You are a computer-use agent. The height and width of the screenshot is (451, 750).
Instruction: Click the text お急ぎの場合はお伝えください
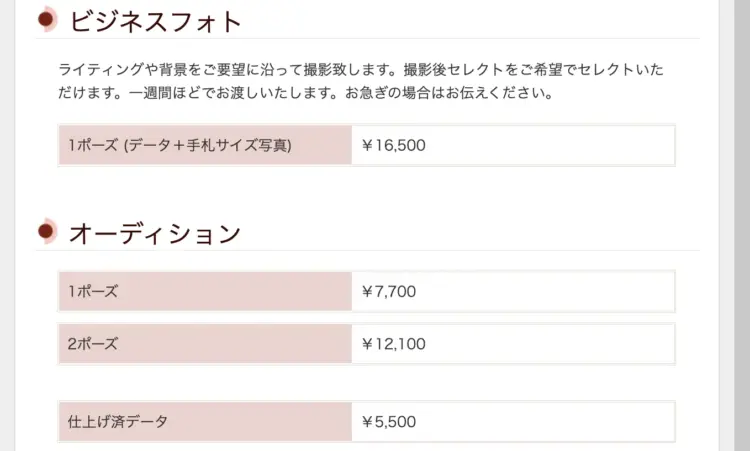tap(449, 94)
